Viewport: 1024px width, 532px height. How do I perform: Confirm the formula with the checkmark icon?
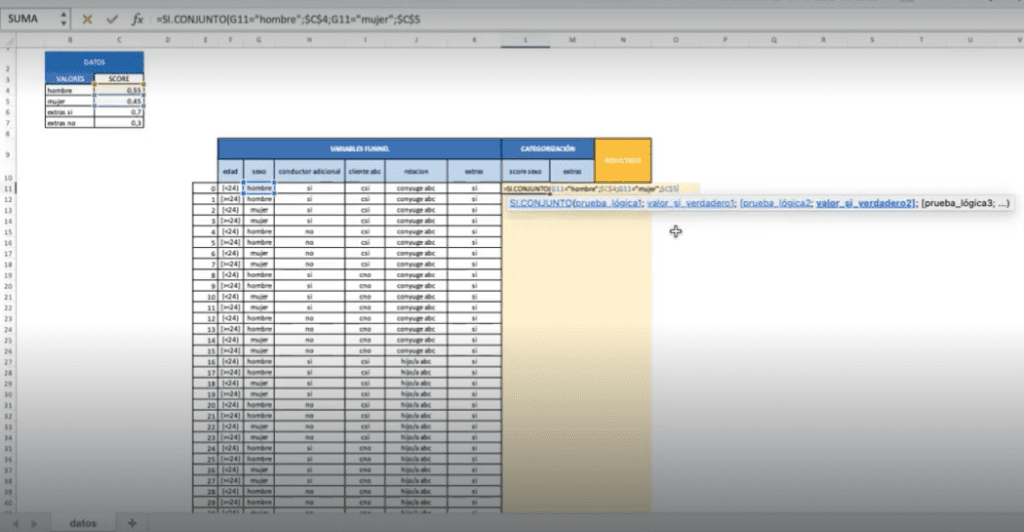coord(112,20)
